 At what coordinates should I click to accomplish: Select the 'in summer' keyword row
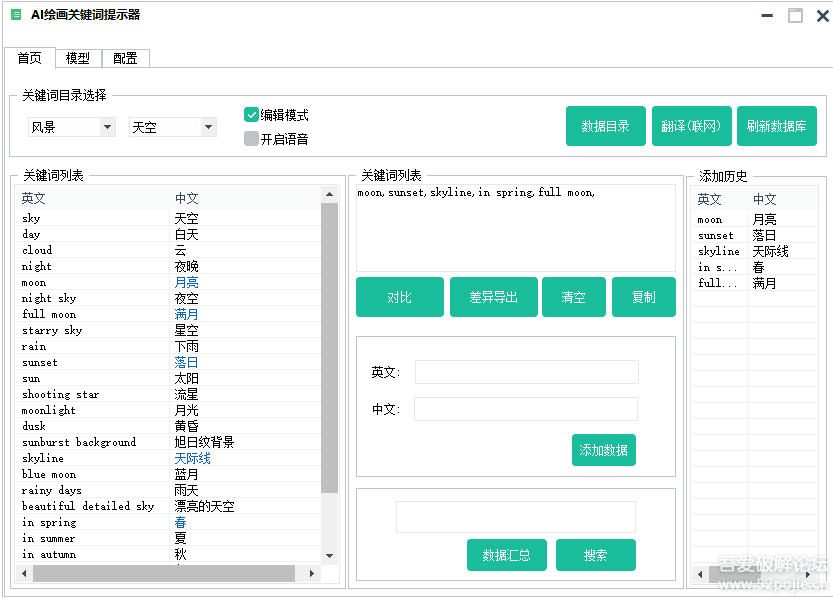click(x=169, y=538)
